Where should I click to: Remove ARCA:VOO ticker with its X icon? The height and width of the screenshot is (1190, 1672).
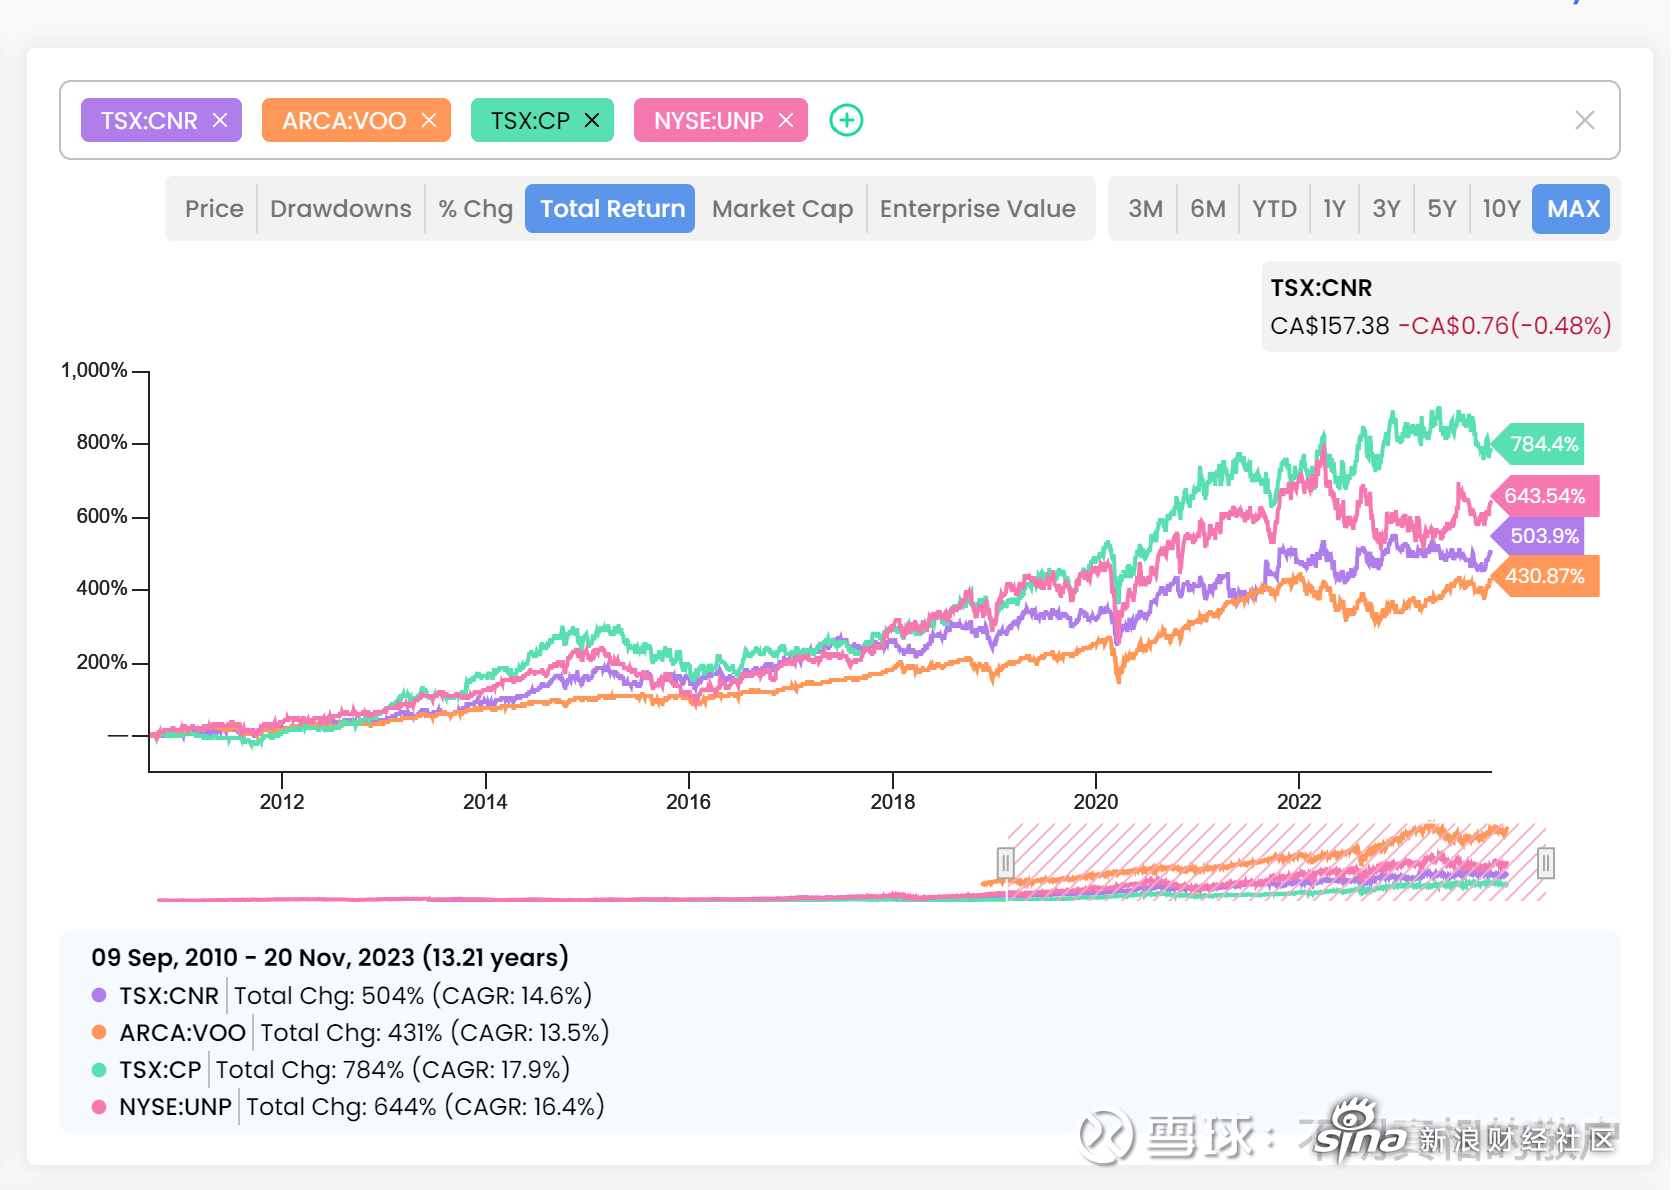coord(429,120)
